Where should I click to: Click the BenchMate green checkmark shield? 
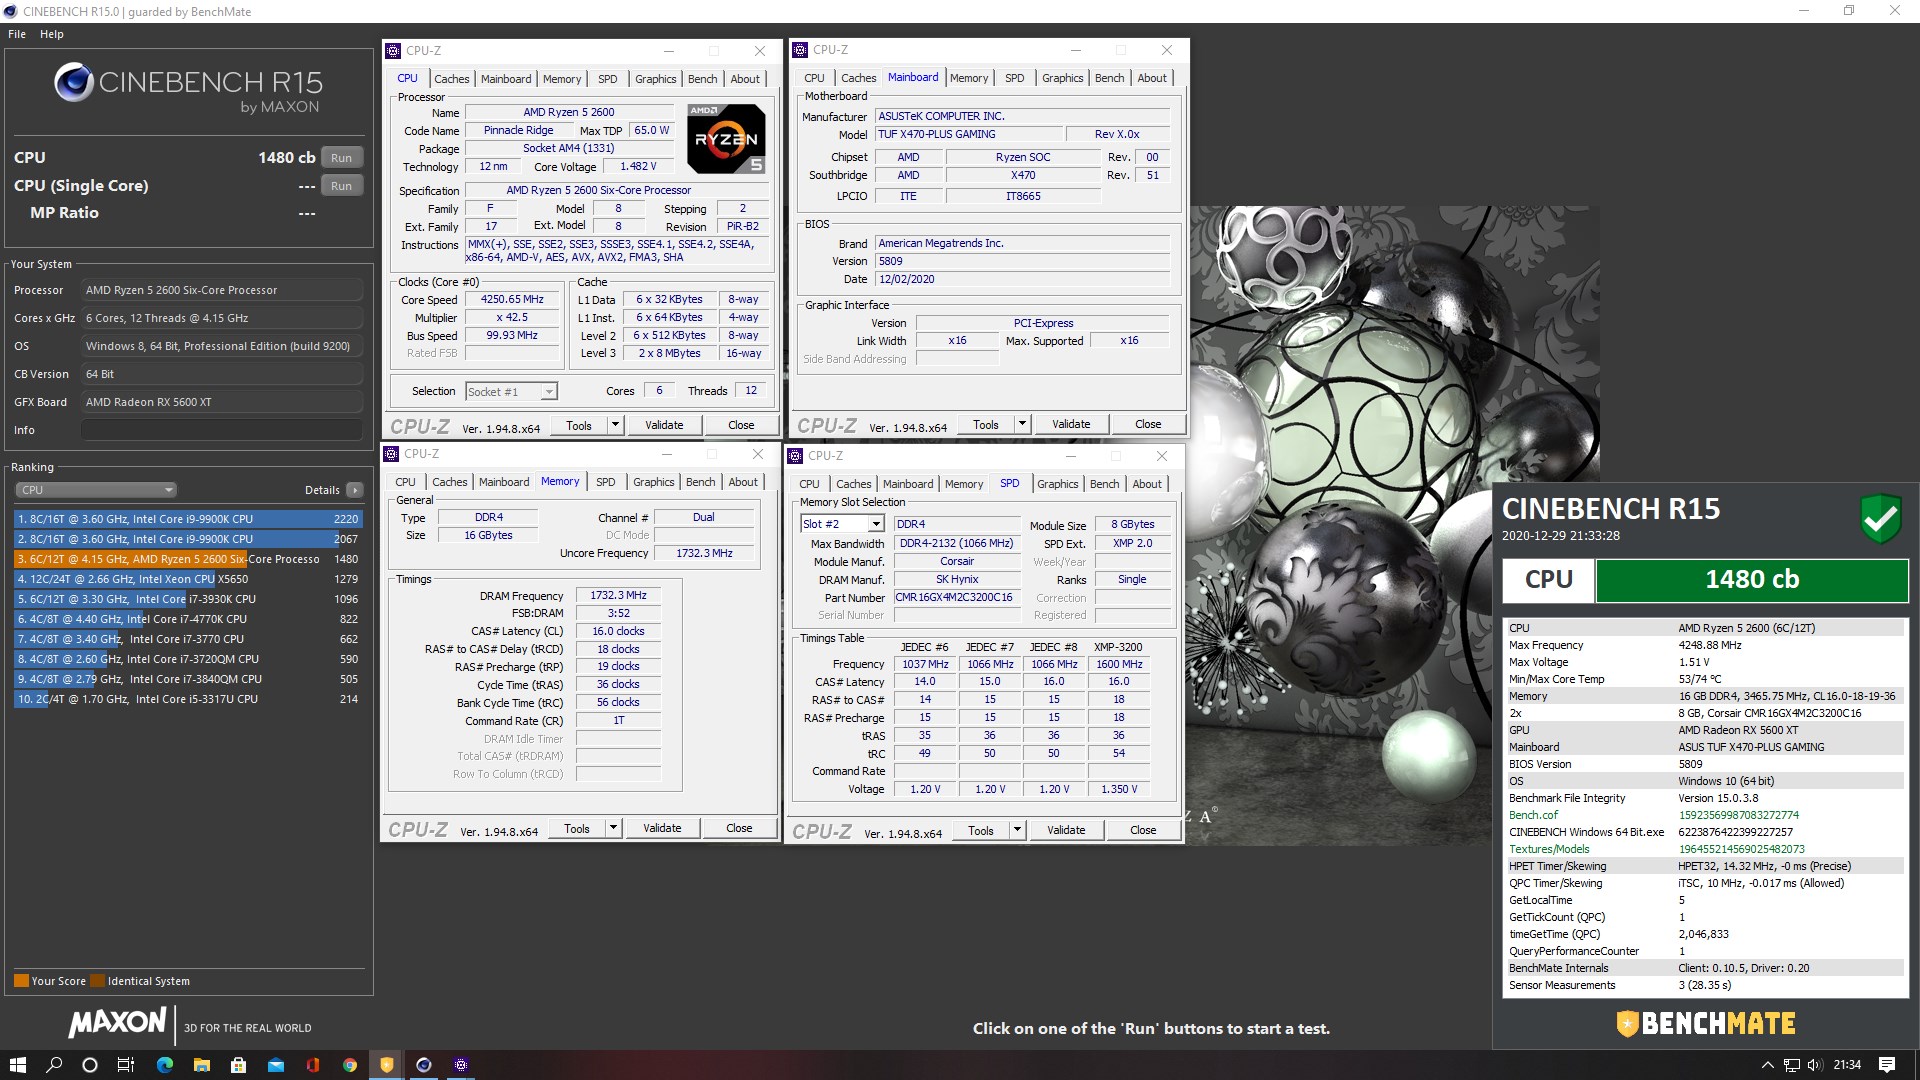pyautogui.click(x=1880, y=519)
